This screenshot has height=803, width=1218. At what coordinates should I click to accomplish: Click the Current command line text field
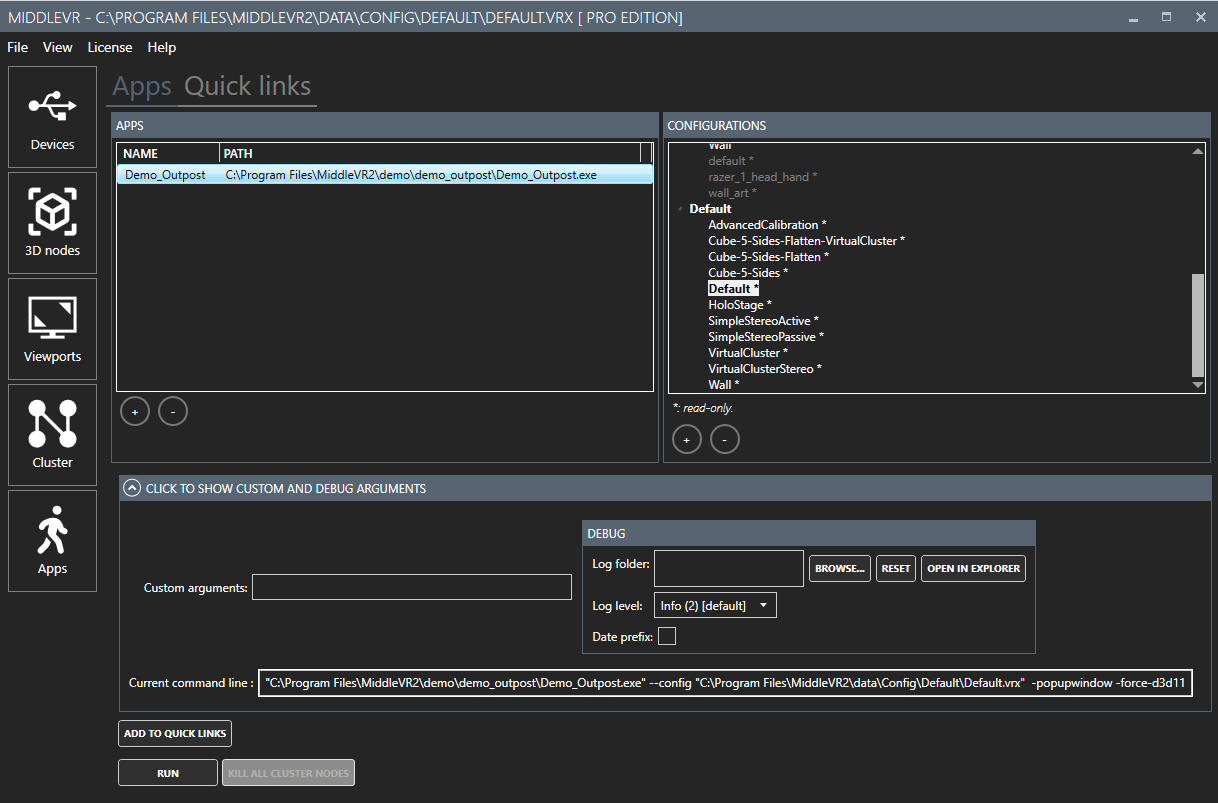[x=725, y=683]
